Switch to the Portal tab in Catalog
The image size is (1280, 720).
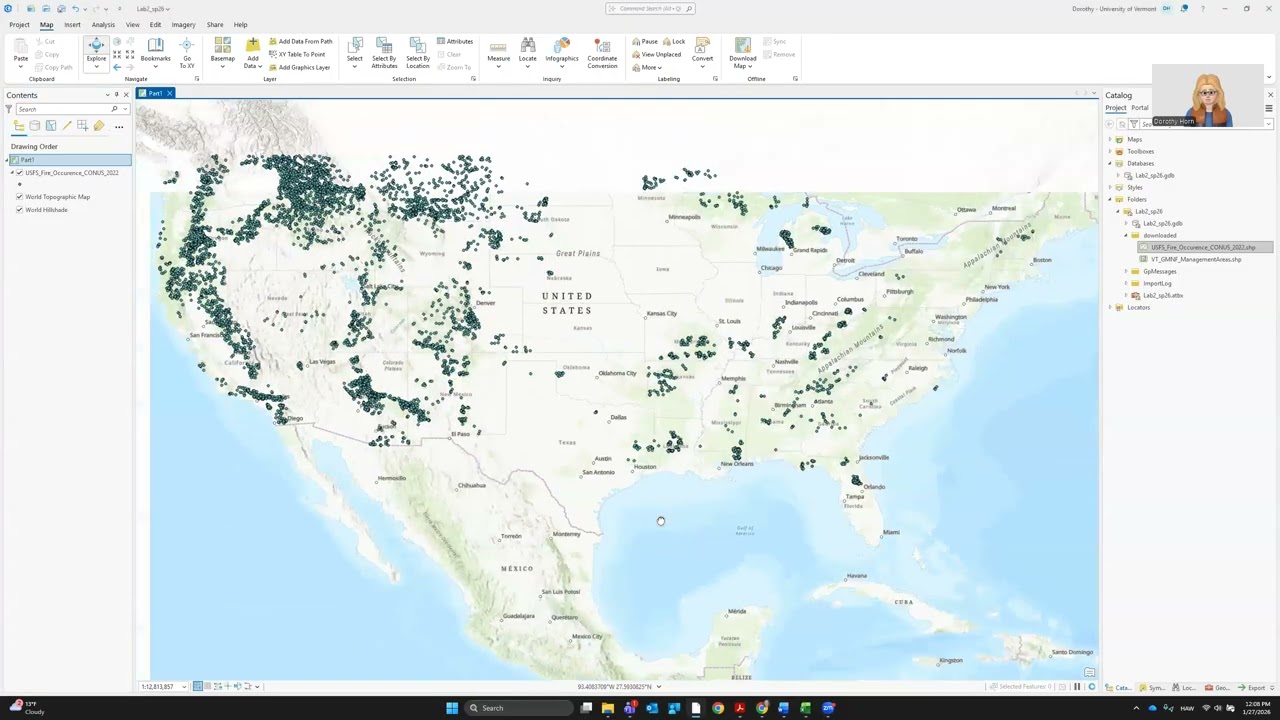[1140, 108]
